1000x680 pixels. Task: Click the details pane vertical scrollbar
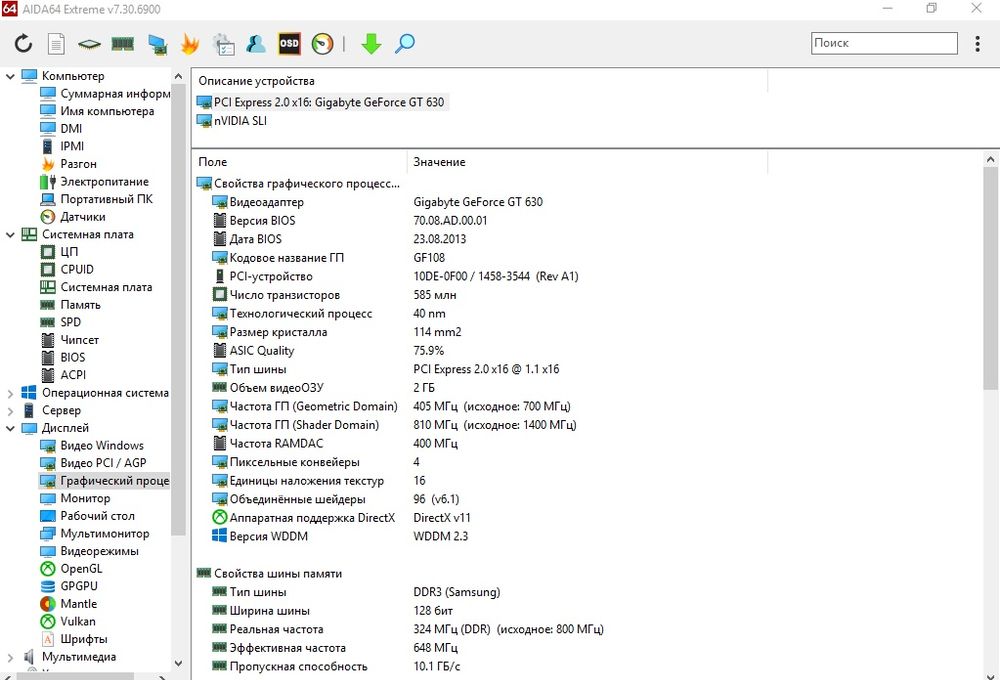(990, 278)
